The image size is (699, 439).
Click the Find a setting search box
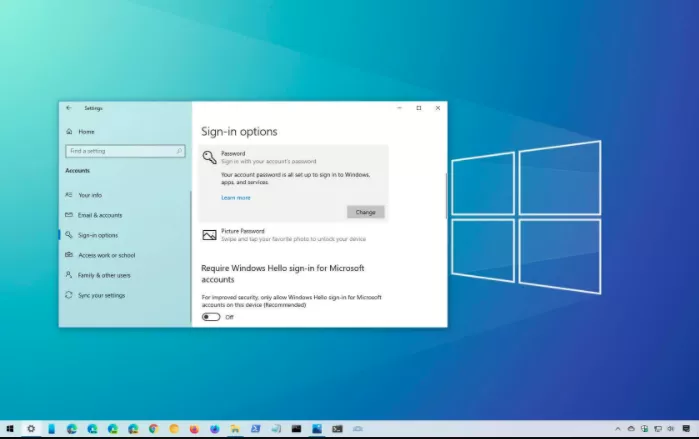point(125,151)
